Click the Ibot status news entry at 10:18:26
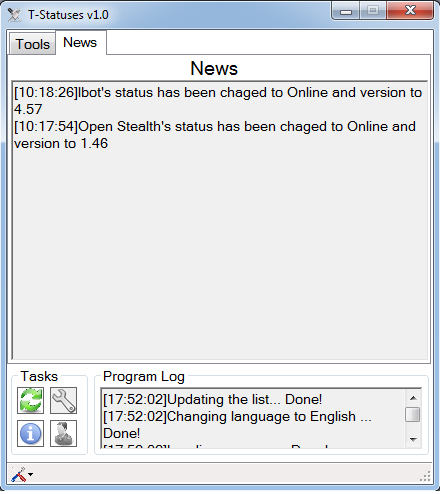This screenshot has height=494, width=440. tap(218, 101)
